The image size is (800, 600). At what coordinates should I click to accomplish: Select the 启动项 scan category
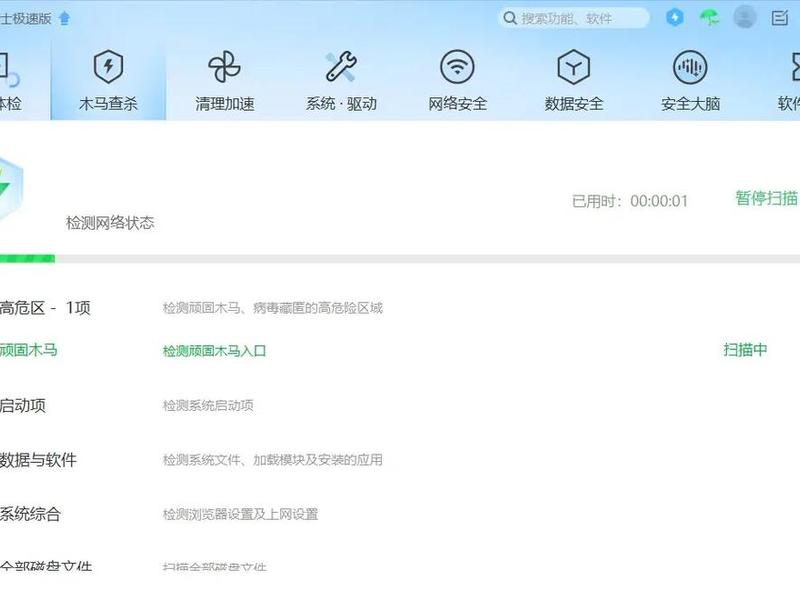[22, 406]
